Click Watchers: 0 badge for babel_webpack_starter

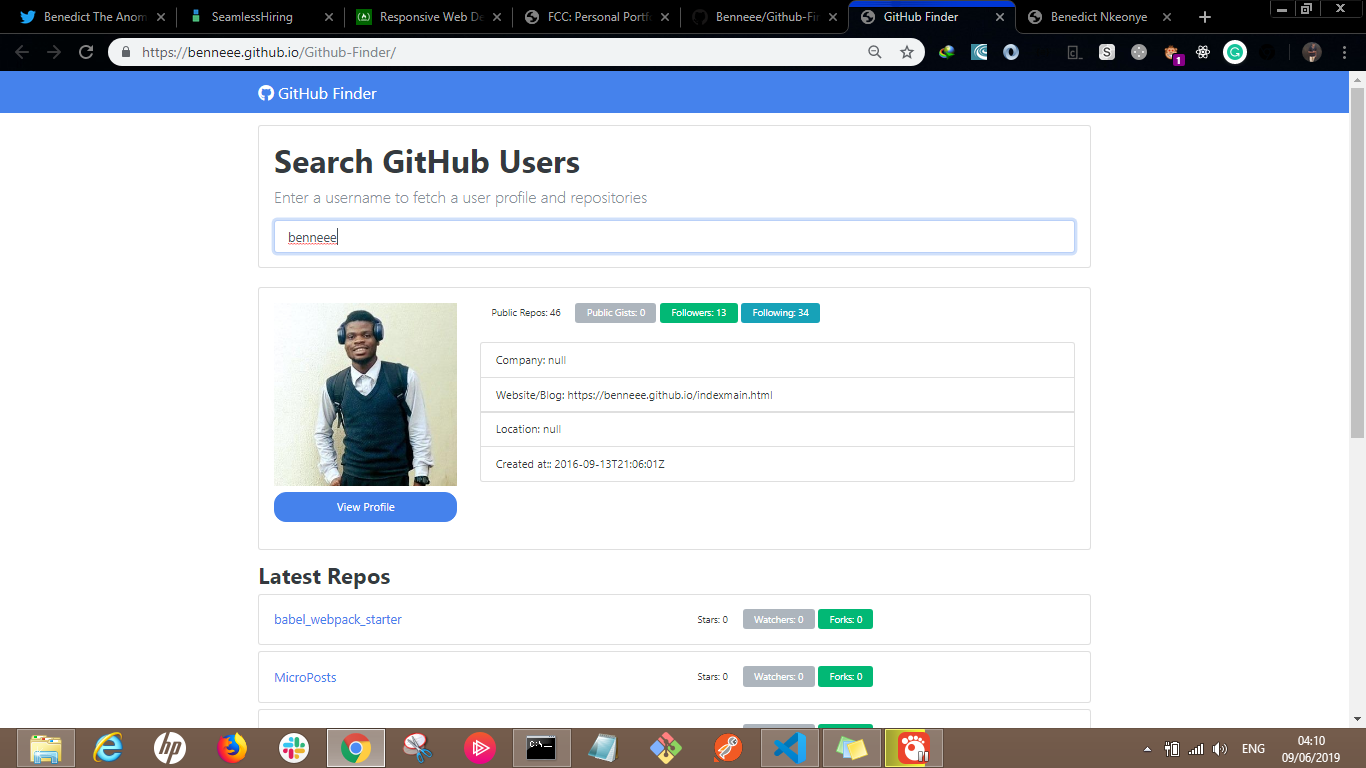(x=778, y=619)
